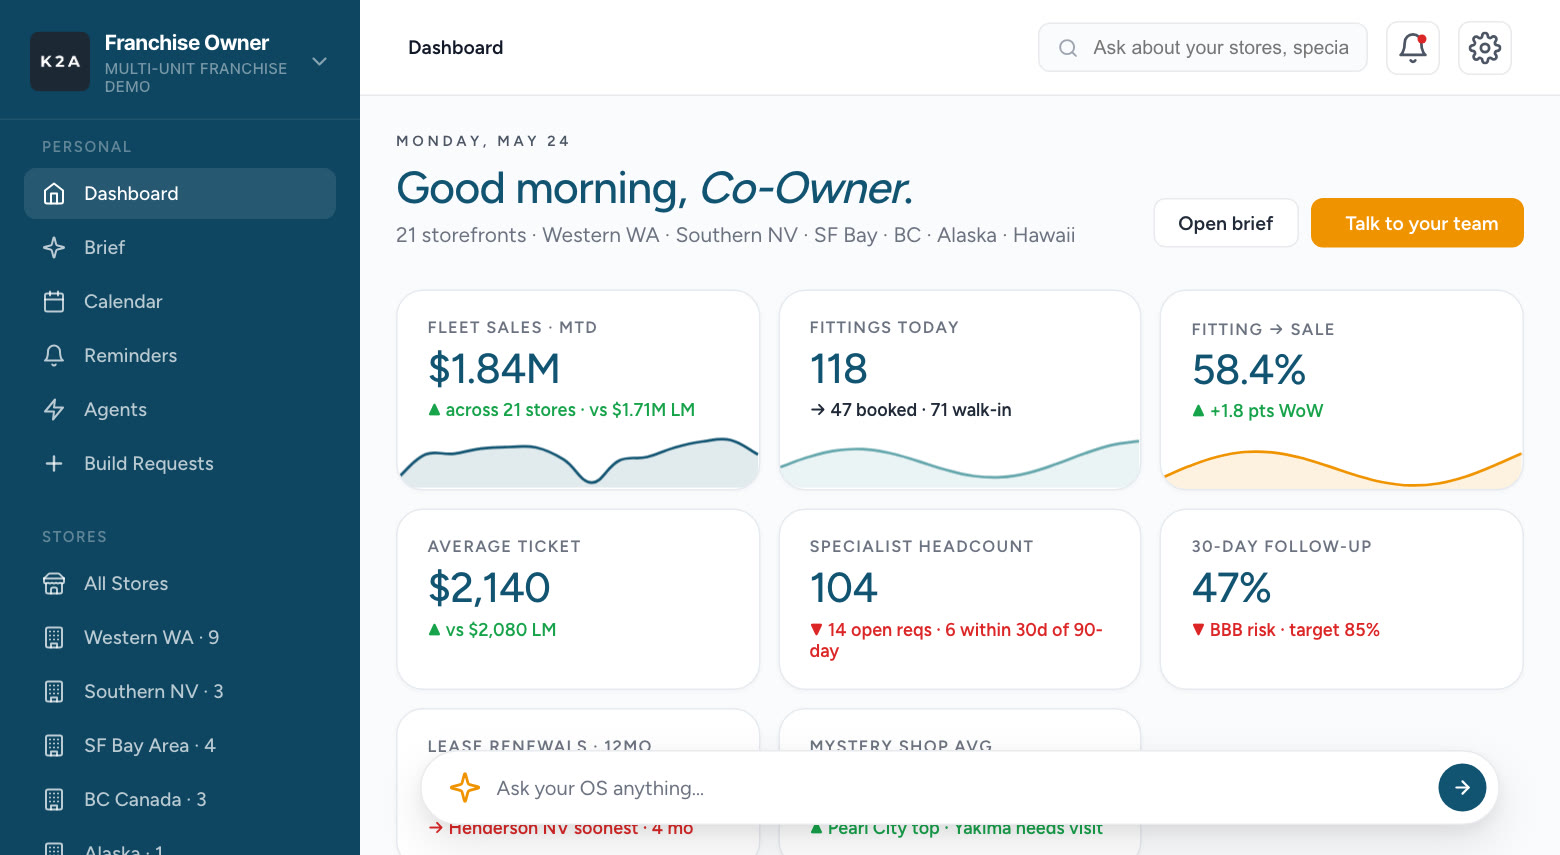Select Southern NV · 3 store group
This screenshot has width=1560, height=855.
[180, 692]
